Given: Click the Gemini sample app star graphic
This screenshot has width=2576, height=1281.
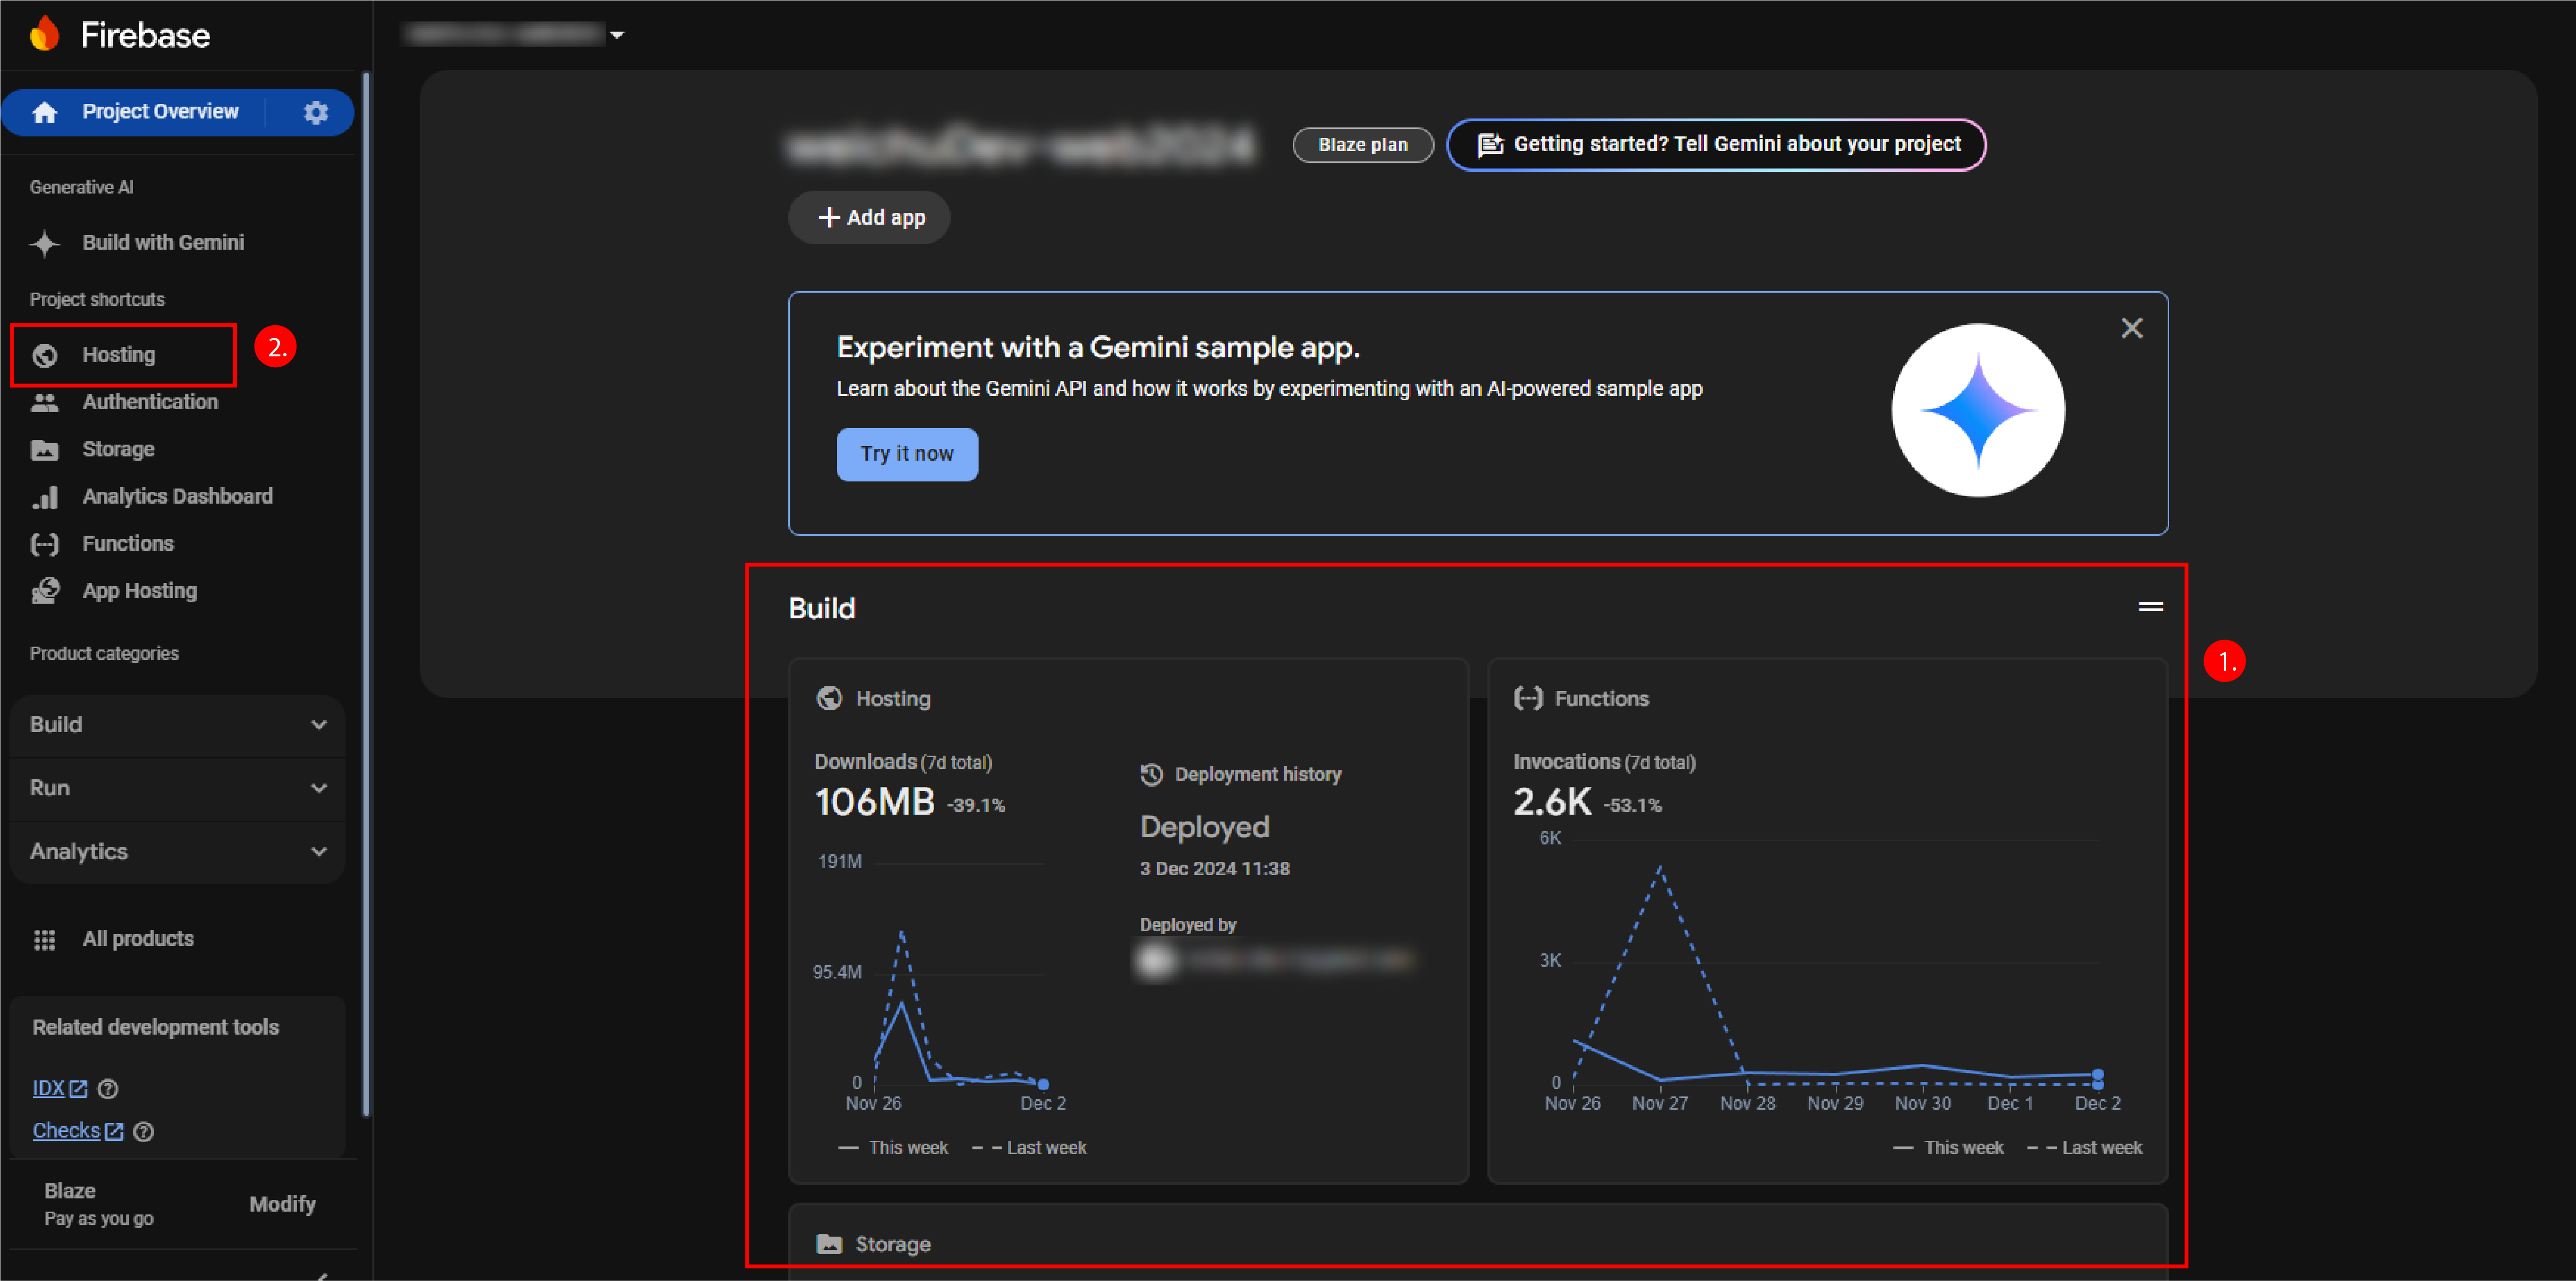Looking at the screenshot, I should (1978, 410).
